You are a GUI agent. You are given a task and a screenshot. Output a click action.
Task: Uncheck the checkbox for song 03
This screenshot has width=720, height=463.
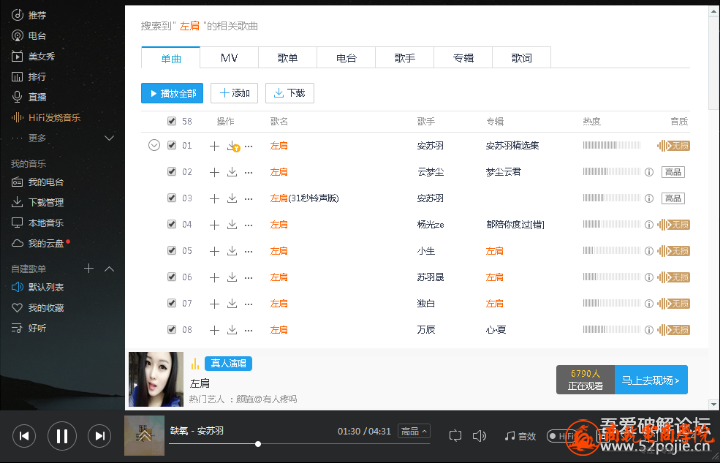pyautogui.click(x=172, y=198)
